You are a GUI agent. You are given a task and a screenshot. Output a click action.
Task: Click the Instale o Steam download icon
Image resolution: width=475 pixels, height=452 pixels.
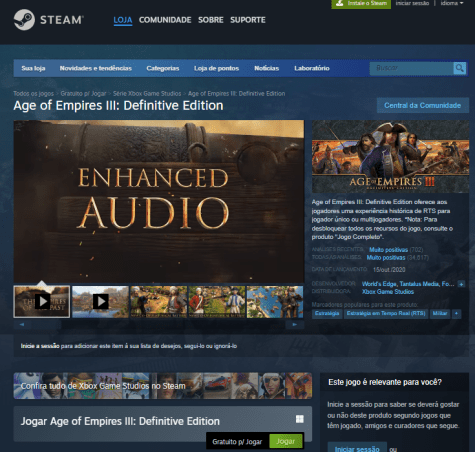coord(339,3)
